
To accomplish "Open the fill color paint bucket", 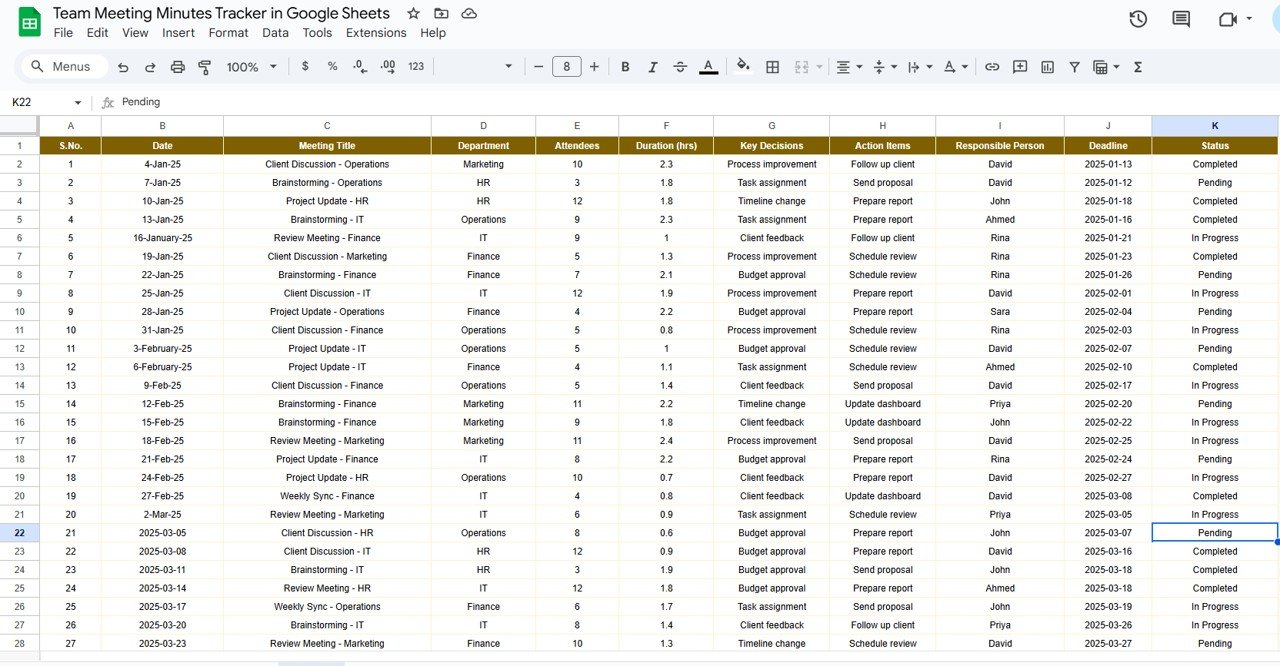I will (x=742, y=67).
